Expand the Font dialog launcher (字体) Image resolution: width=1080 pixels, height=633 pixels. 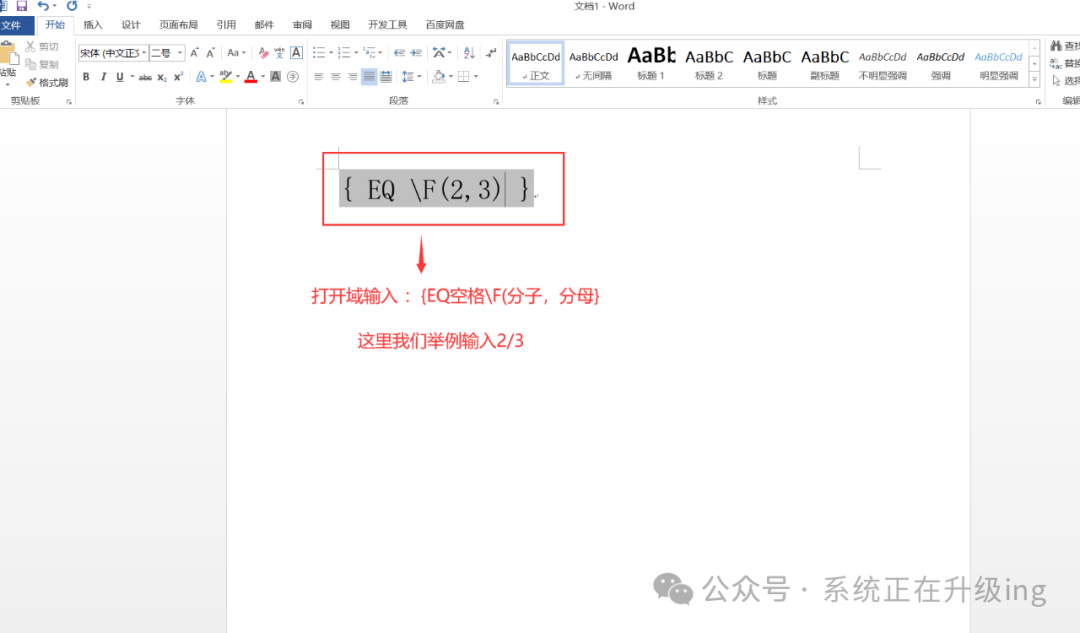pos(301,101)
